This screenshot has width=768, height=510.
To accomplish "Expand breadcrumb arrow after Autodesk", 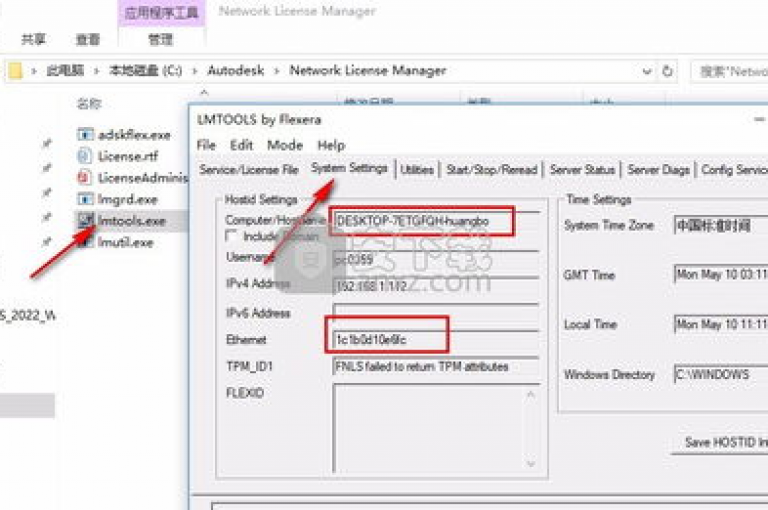I will click(277, 71).
